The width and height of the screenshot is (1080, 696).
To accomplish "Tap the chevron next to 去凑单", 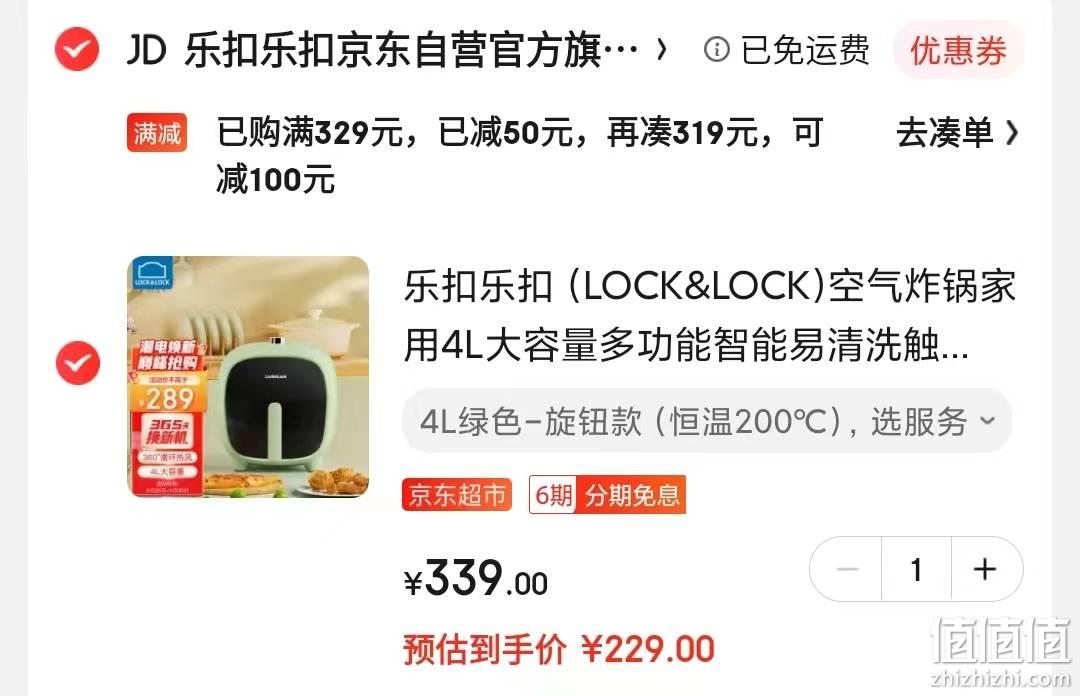I will [x=1011, y=132].
